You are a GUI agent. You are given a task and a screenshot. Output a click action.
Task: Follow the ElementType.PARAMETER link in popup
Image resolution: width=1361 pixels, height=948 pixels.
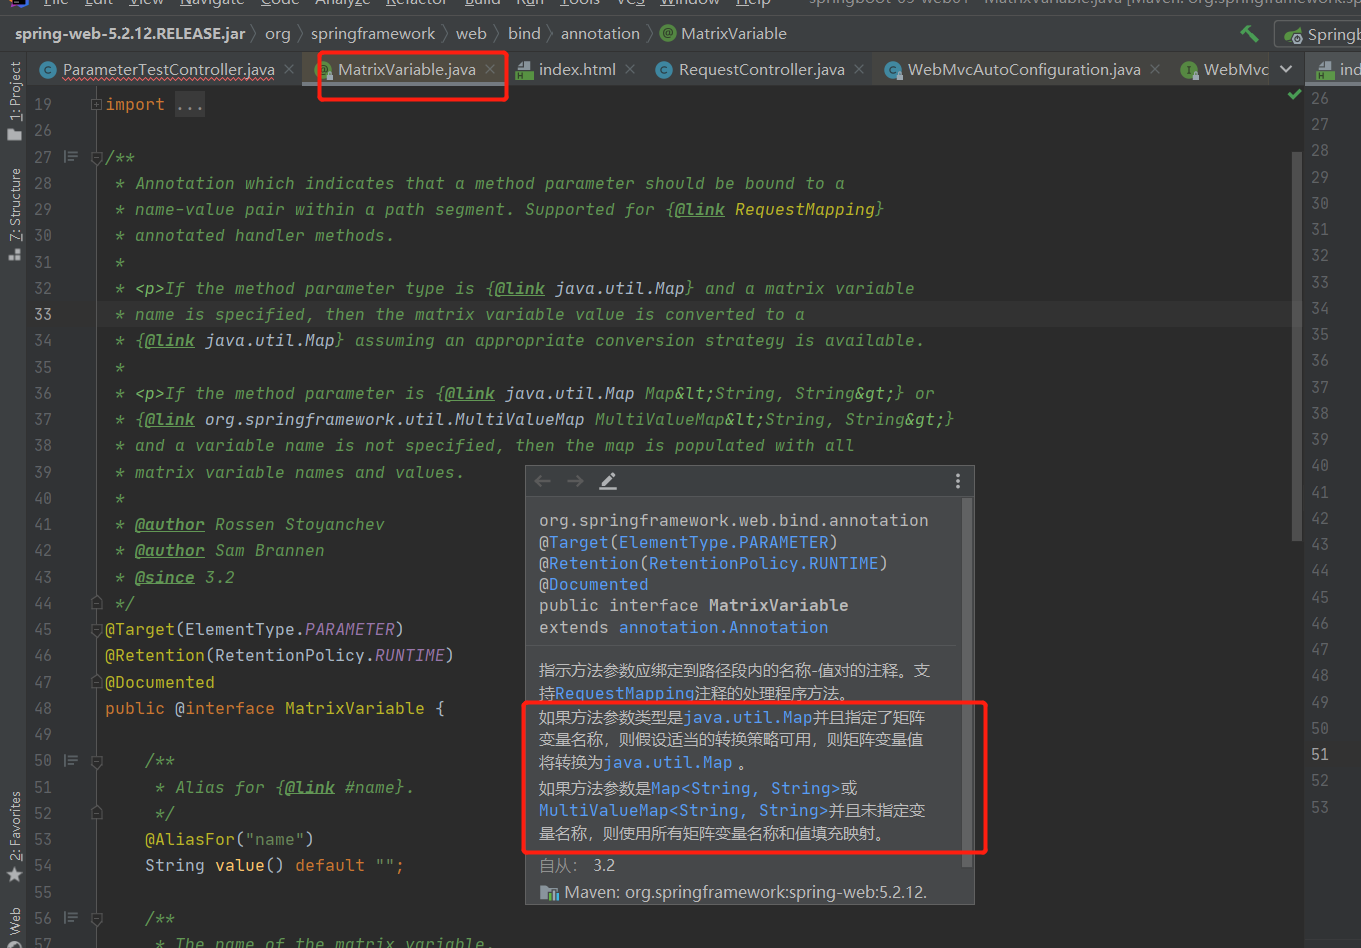(724, 542)
